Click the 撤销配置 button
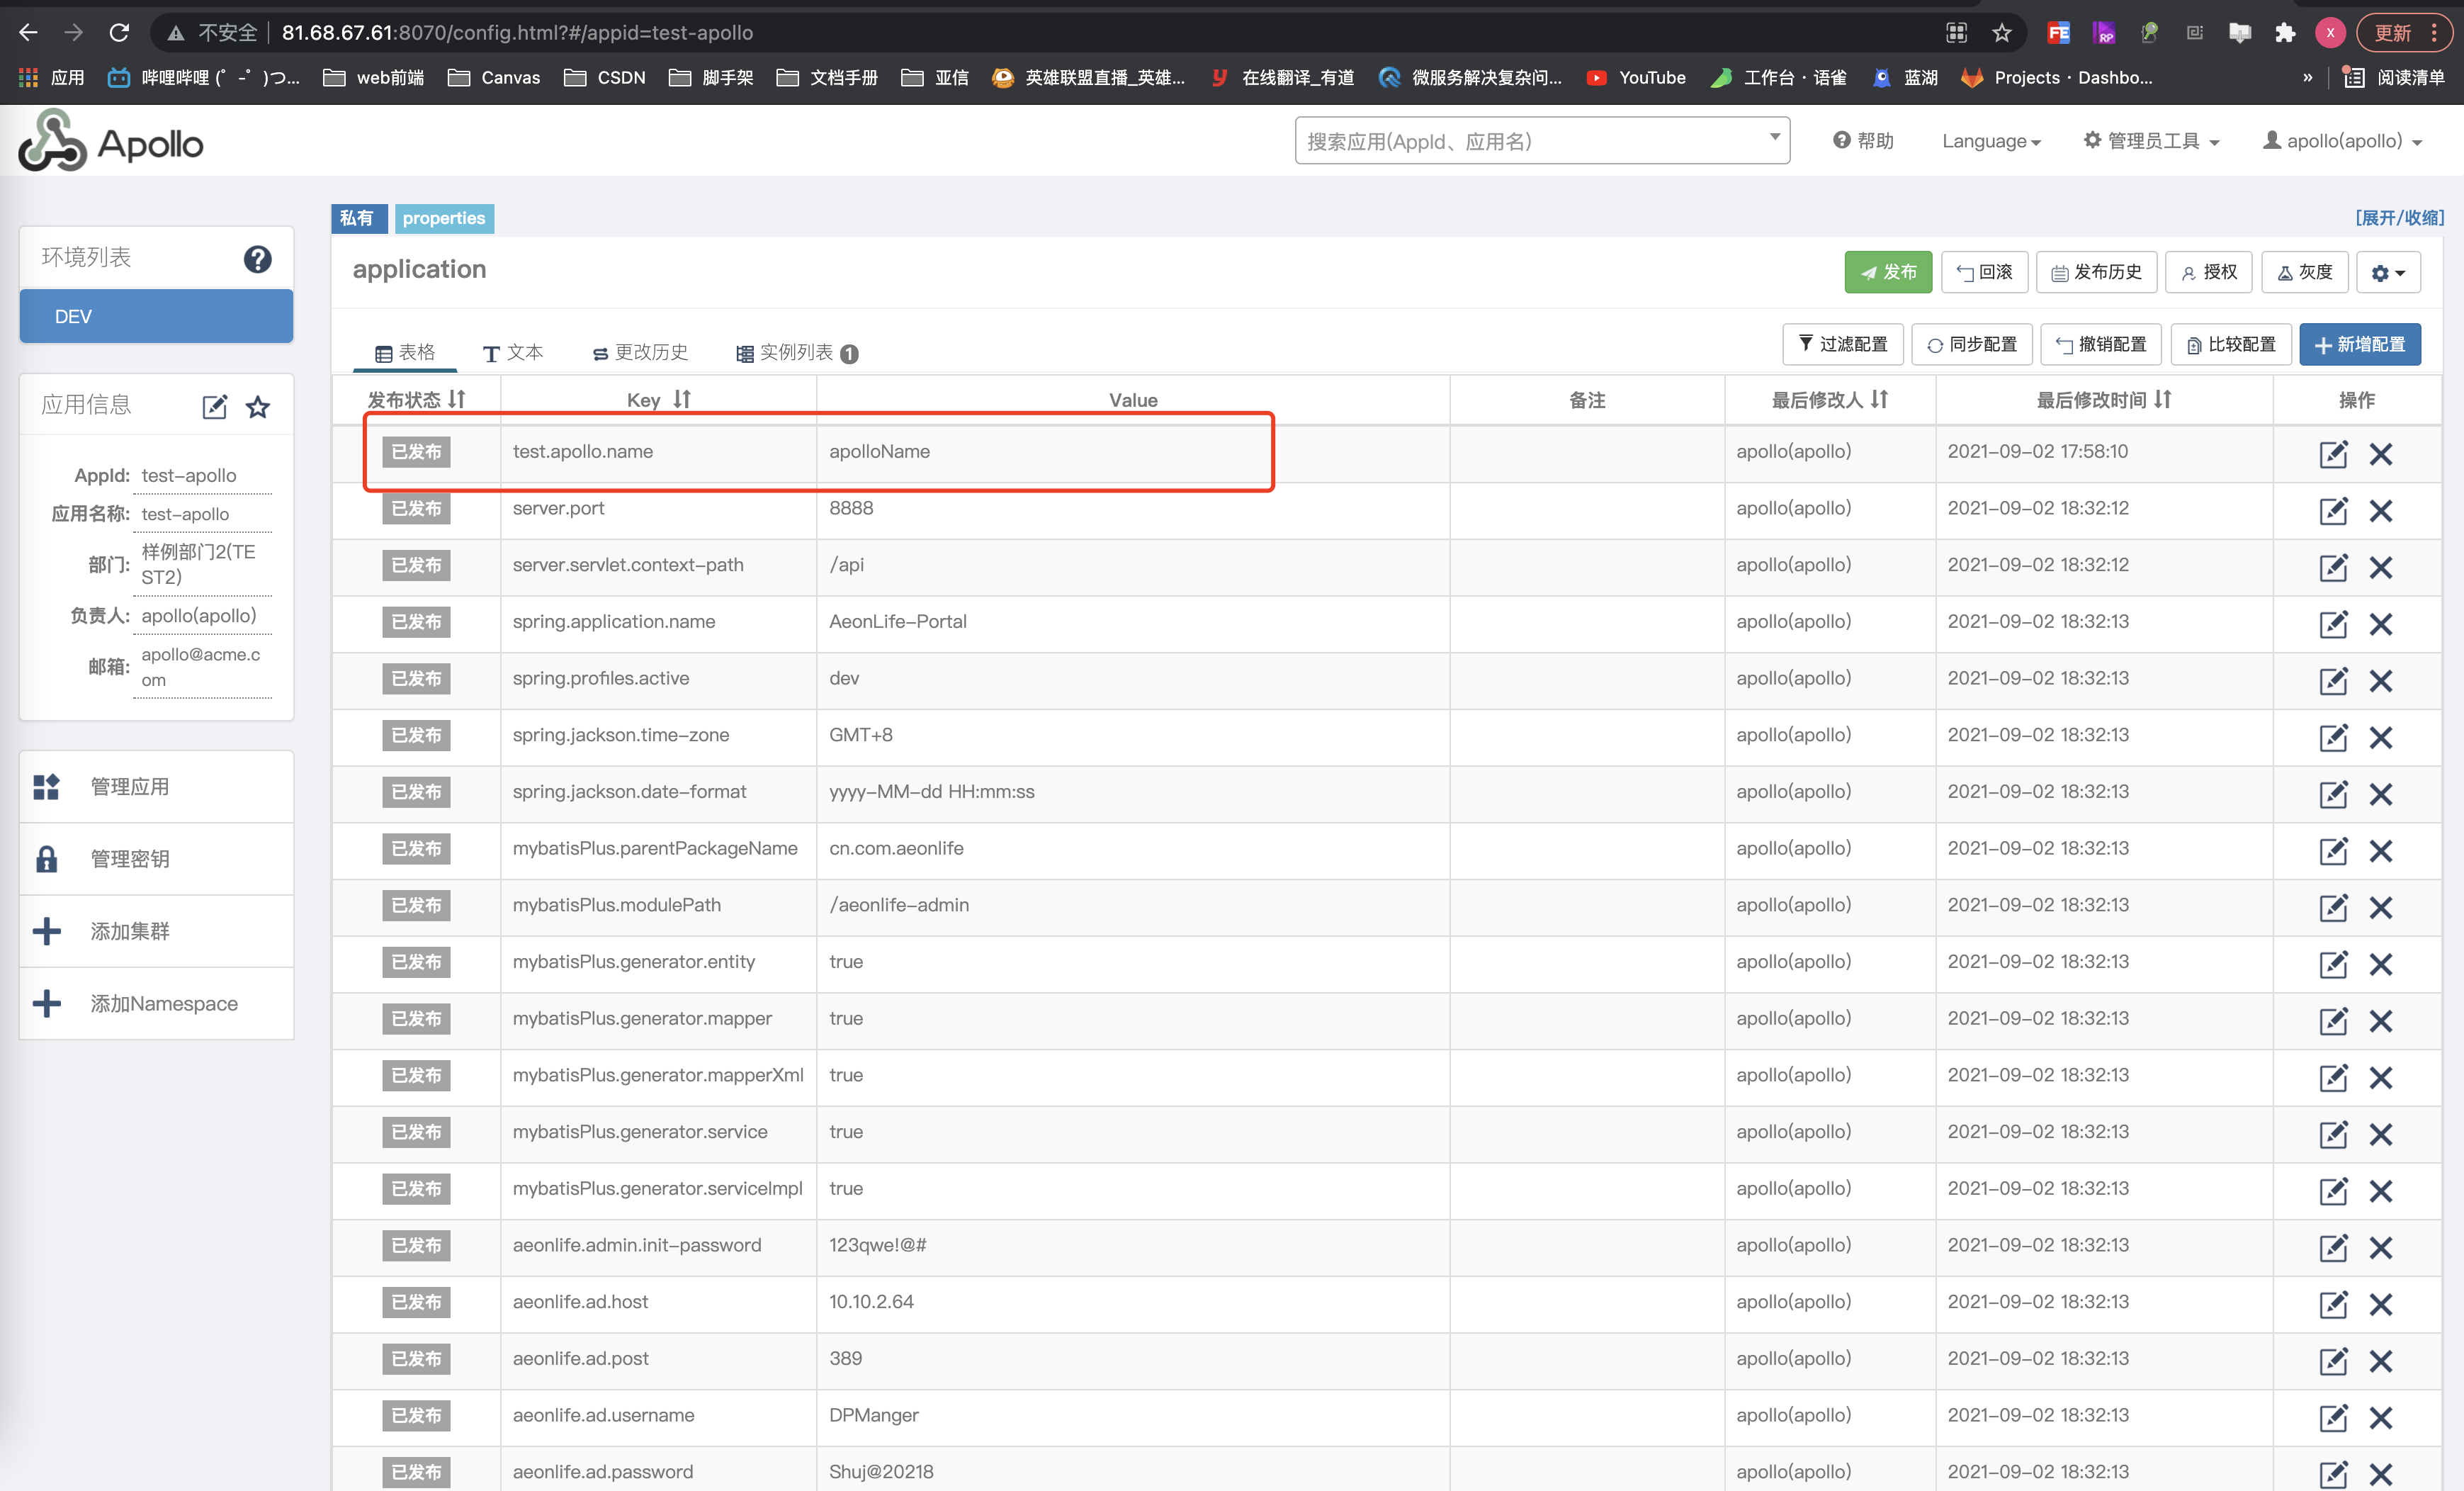Image resolution: width=2464 pixels, height=1491 pixels. pyautogui.click(x=2100, y=344)
